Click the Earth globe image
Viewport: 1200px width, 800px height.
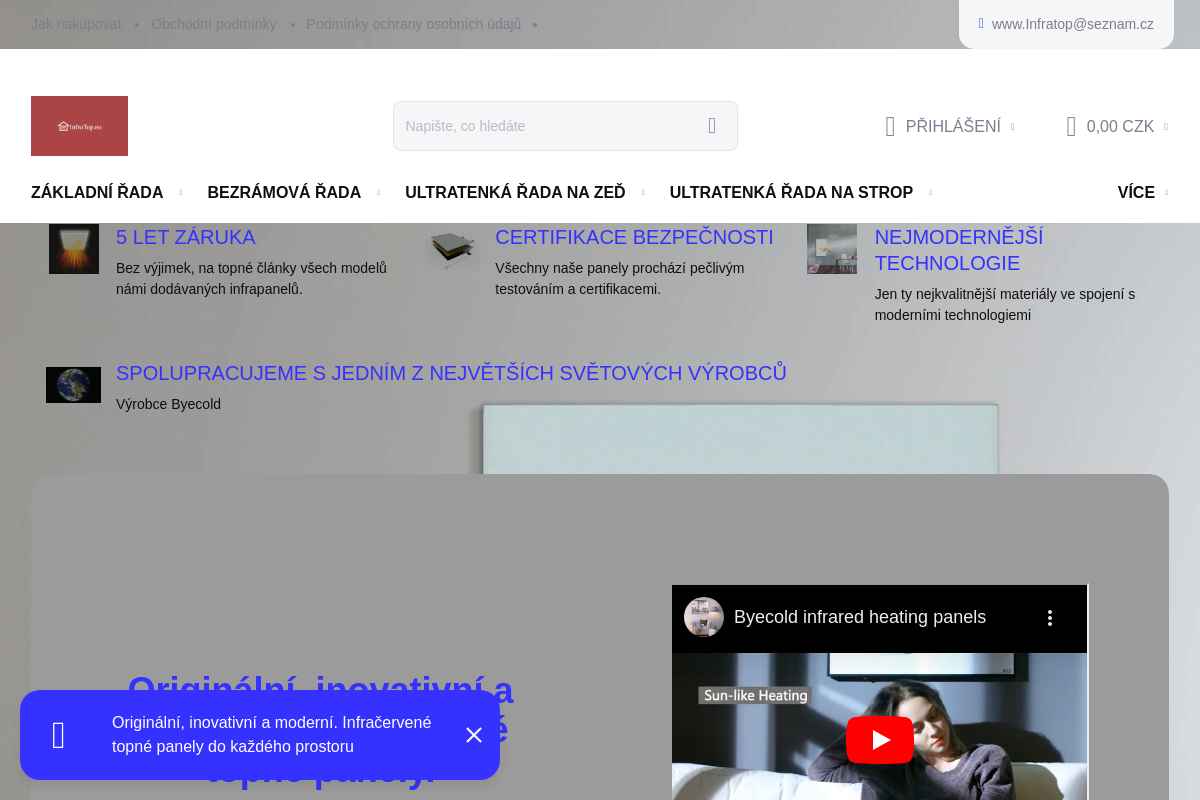74,385
